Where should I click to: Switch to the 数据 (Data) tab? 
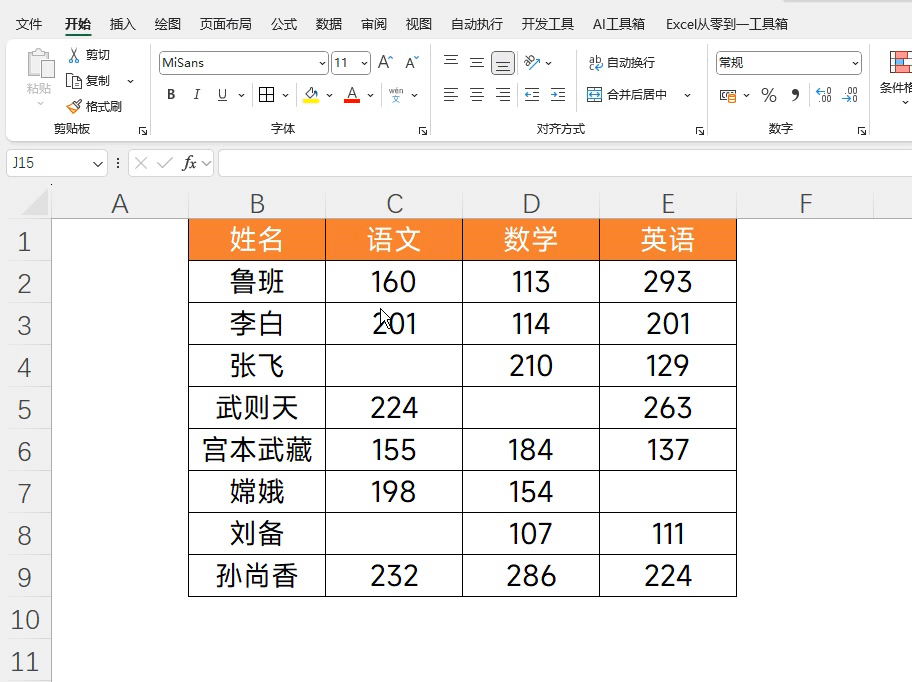tap(329, 24)
